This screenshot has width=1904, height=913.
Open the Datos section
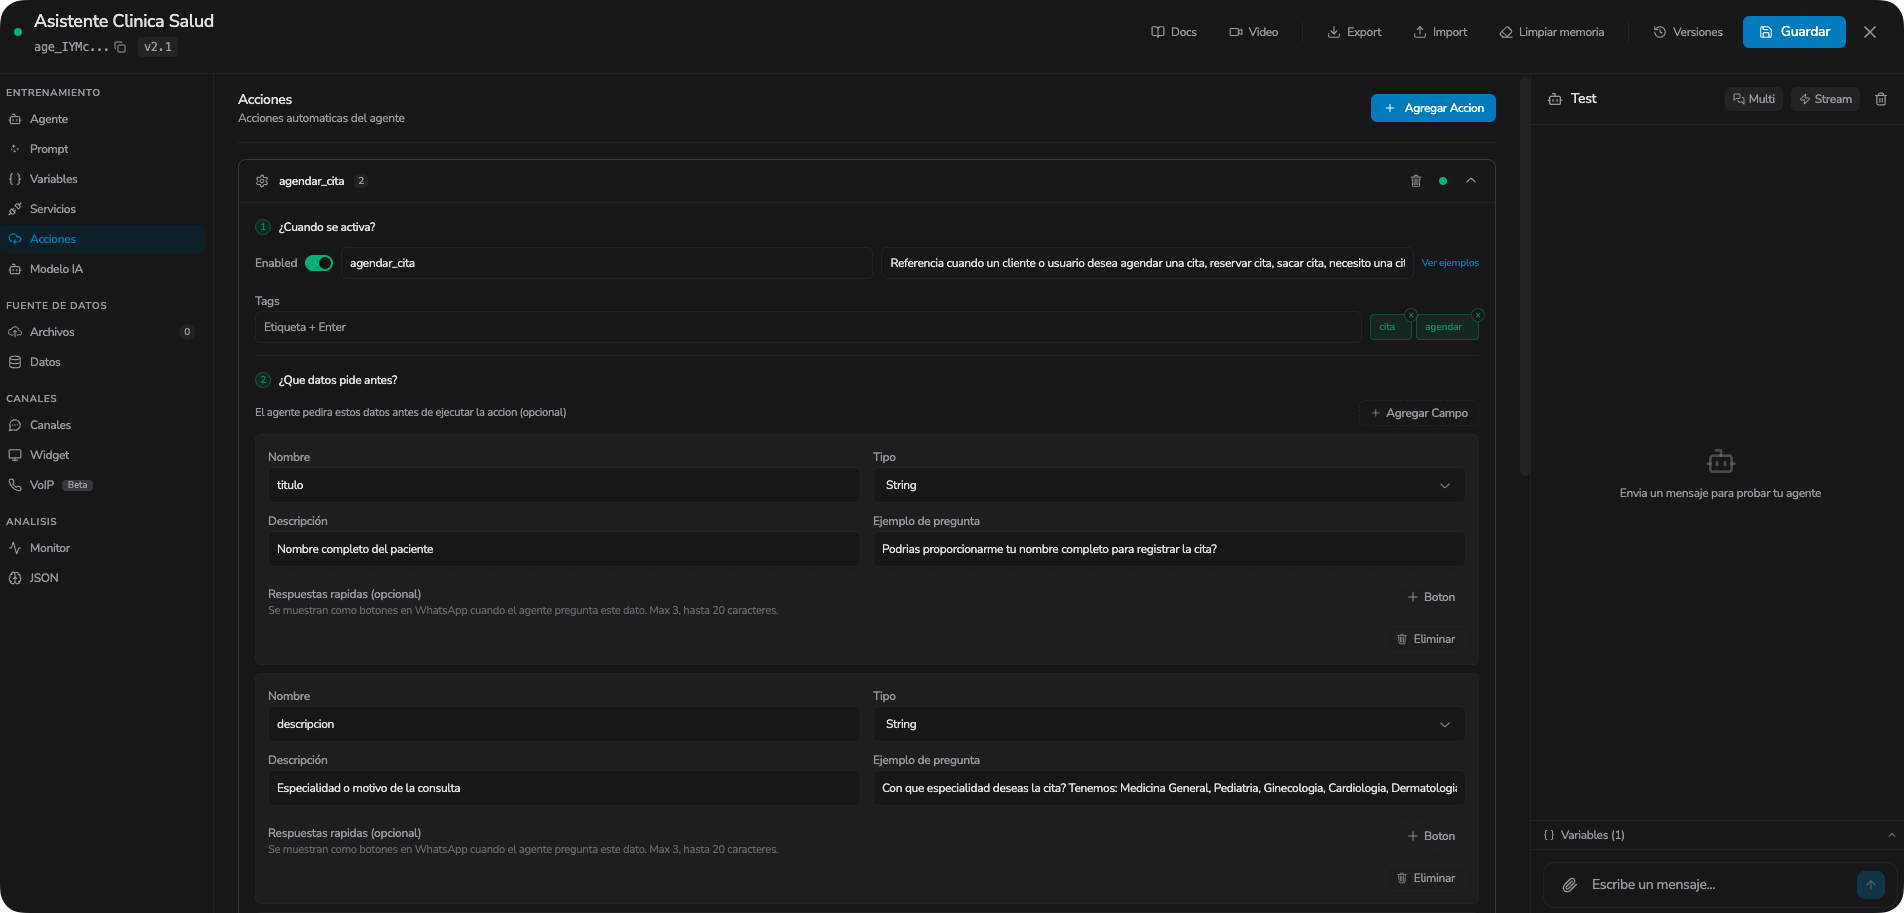[x=104, y=362]
